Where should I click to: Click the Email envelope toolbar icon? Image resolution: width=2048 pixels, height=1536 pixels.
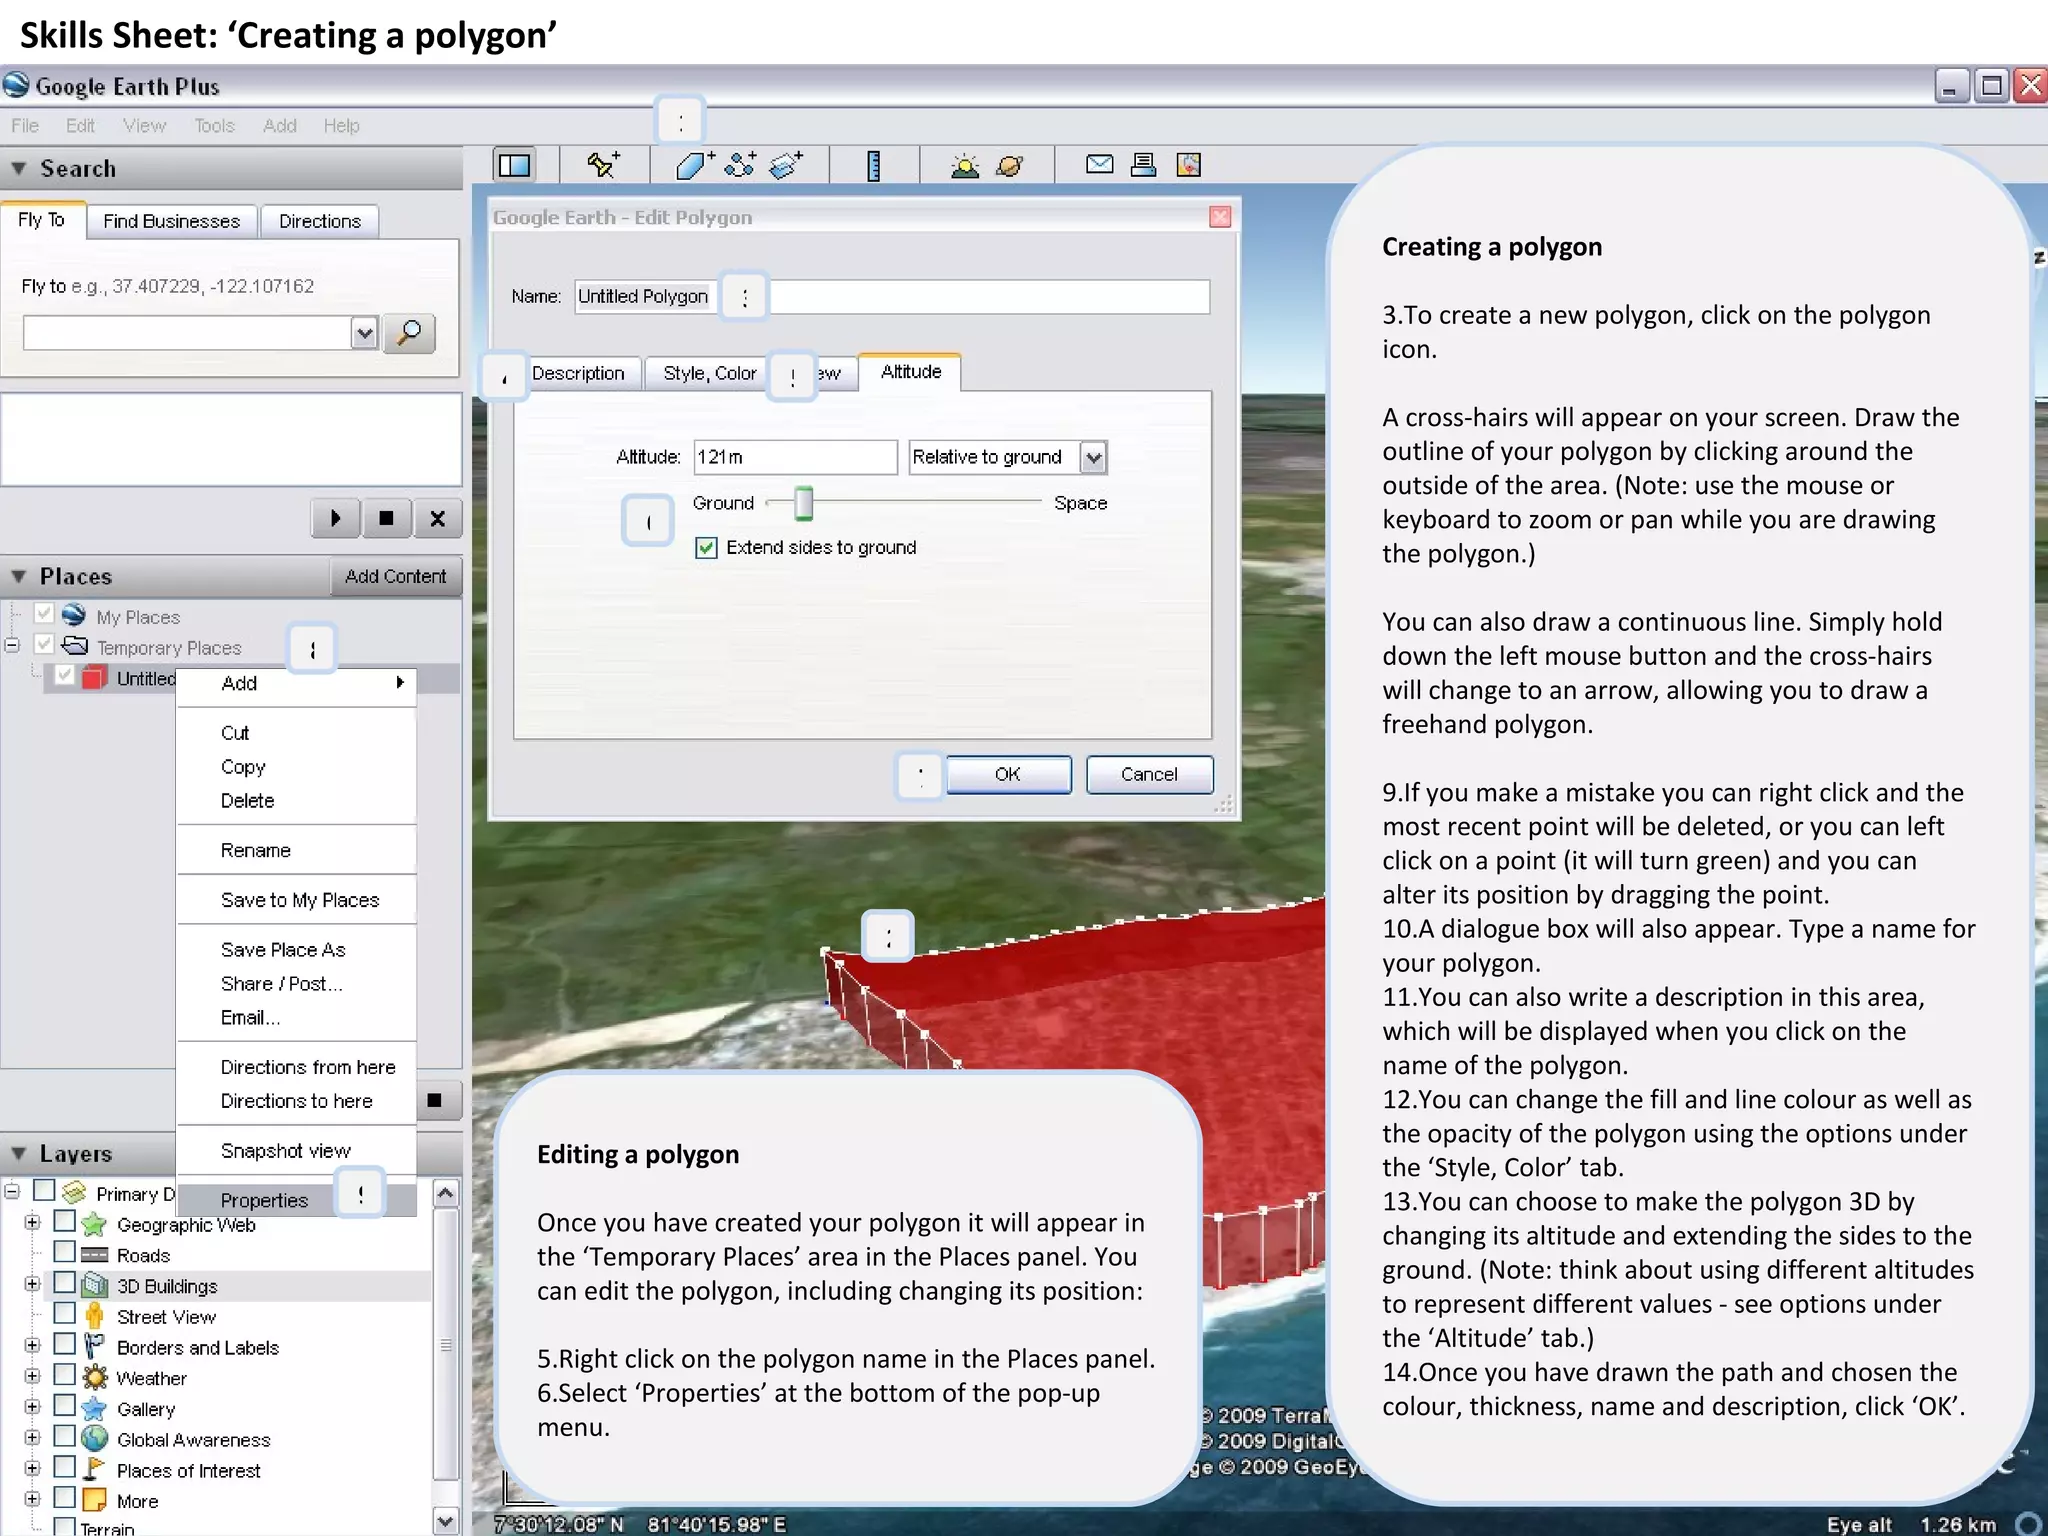(1099, 164)
